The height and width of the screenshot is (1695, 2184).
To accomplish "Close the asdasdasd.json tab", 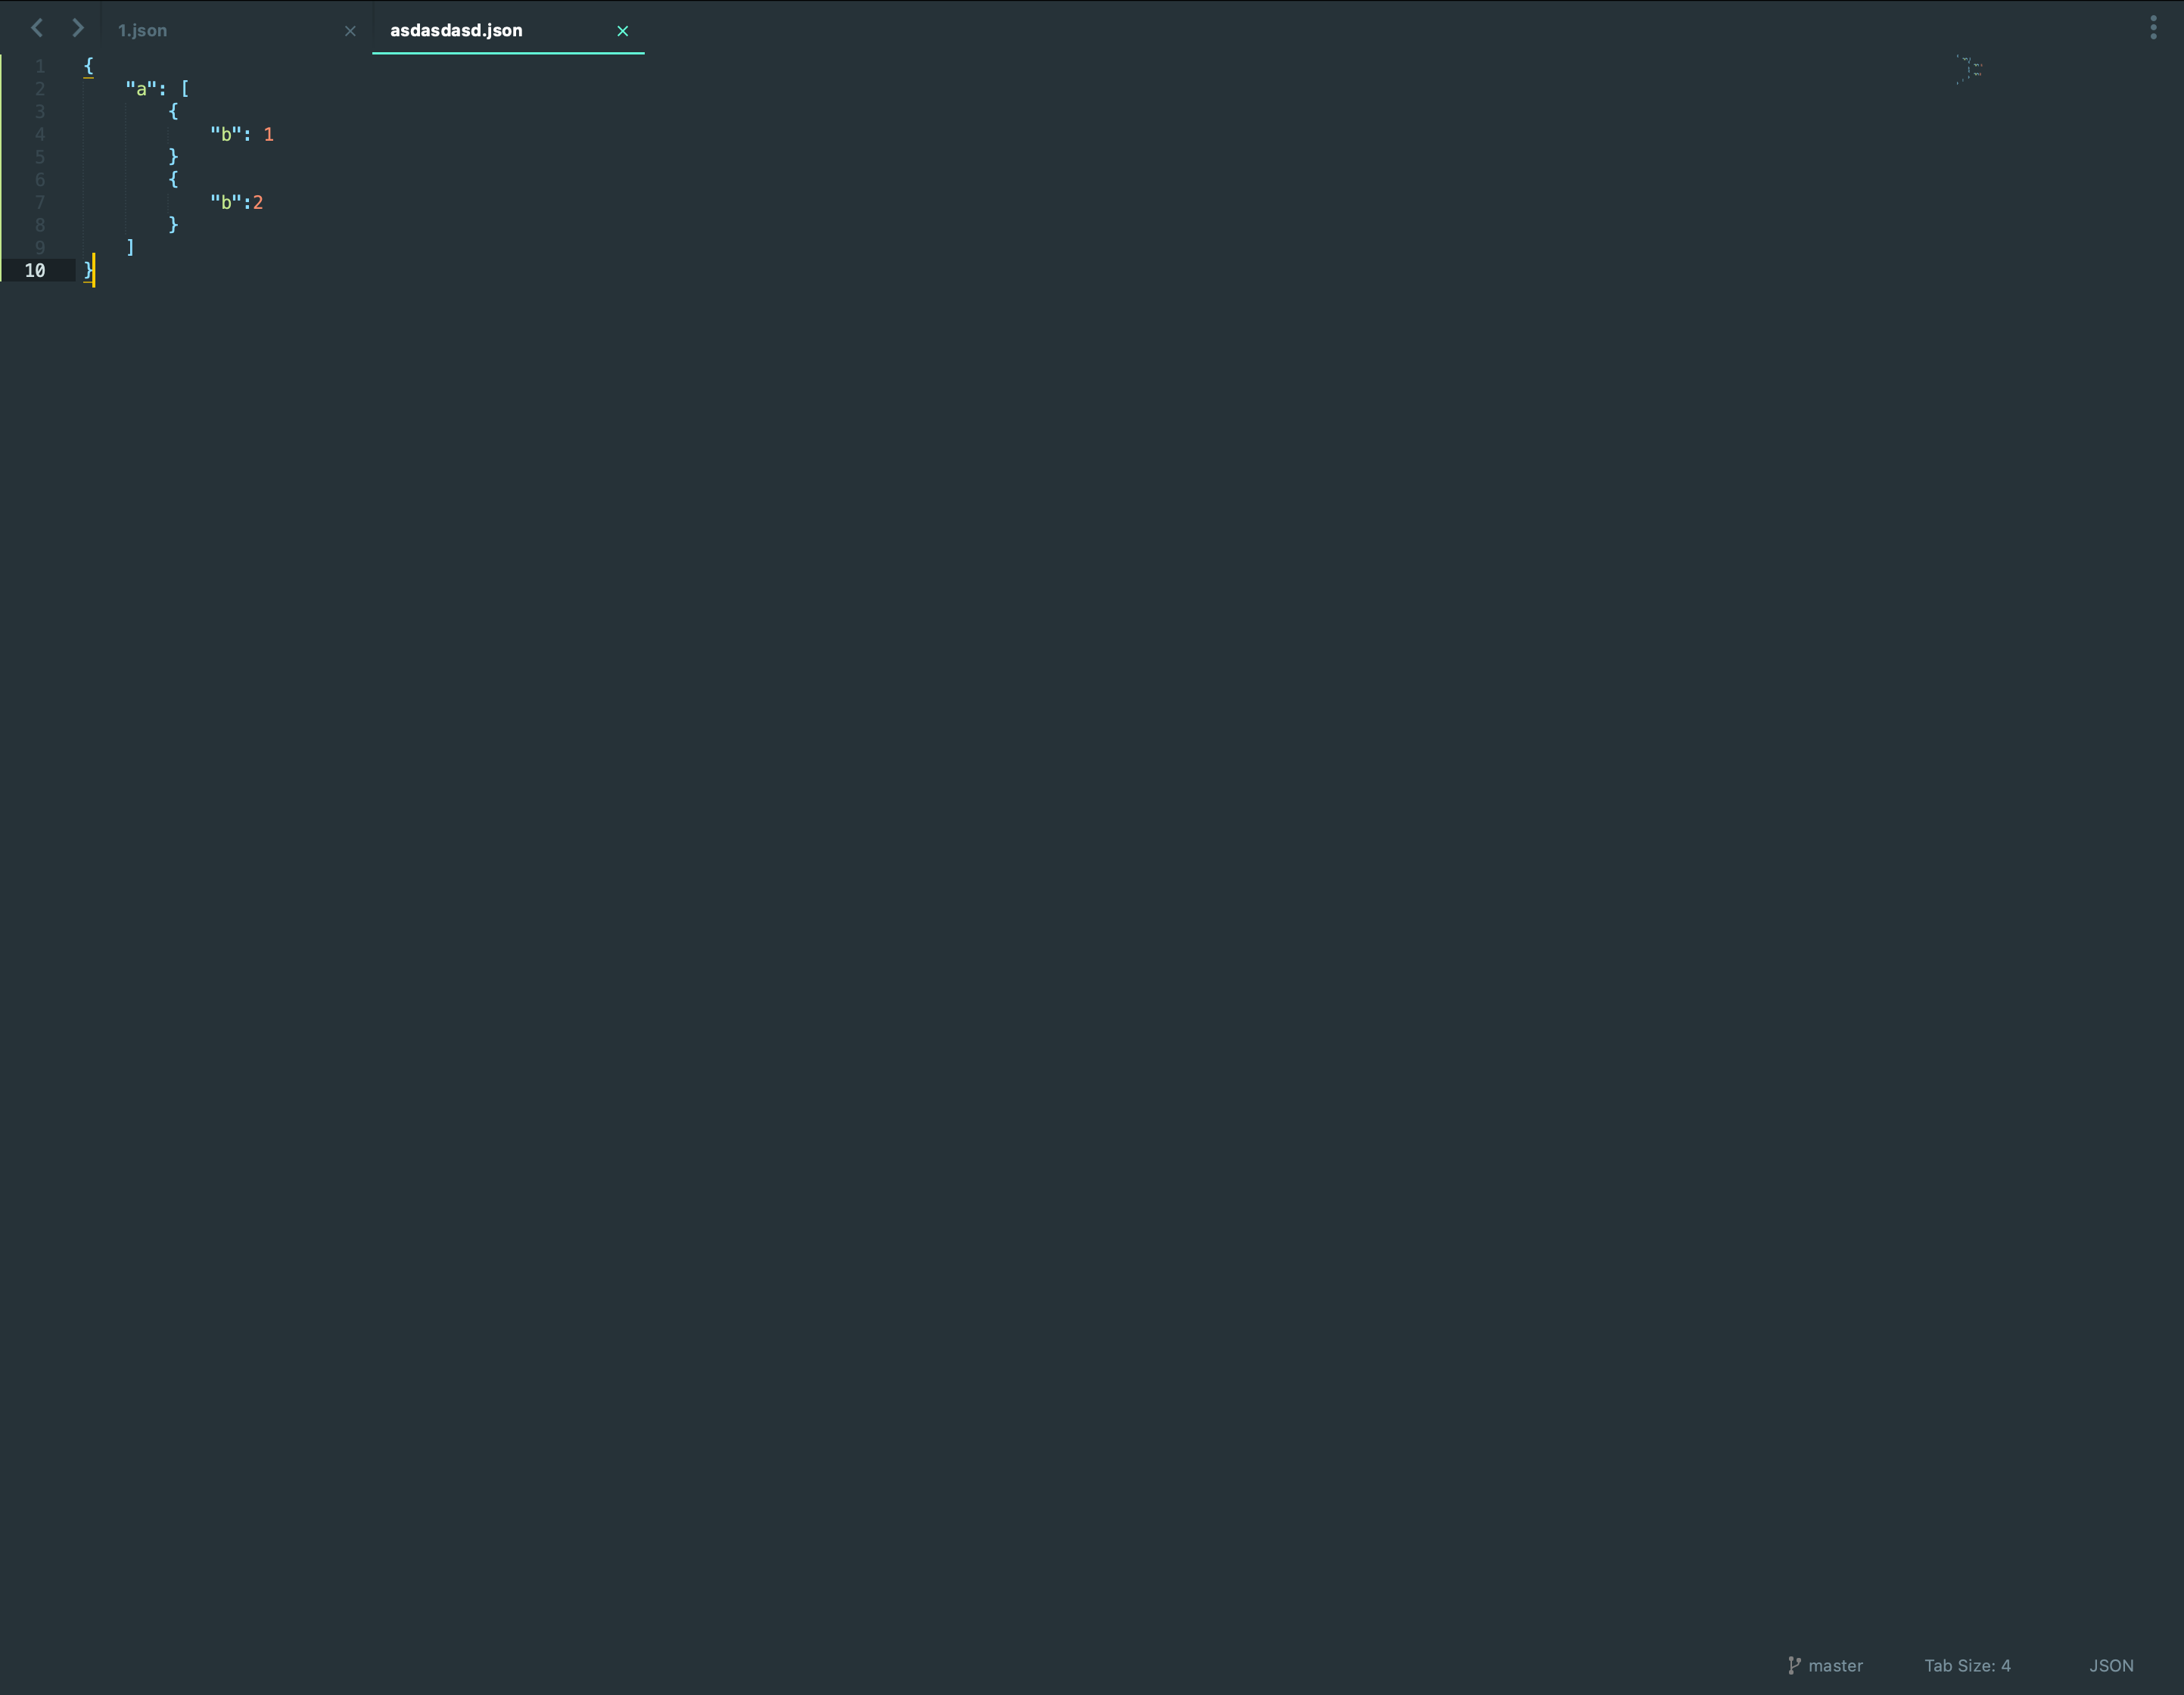I will [622, 31].
